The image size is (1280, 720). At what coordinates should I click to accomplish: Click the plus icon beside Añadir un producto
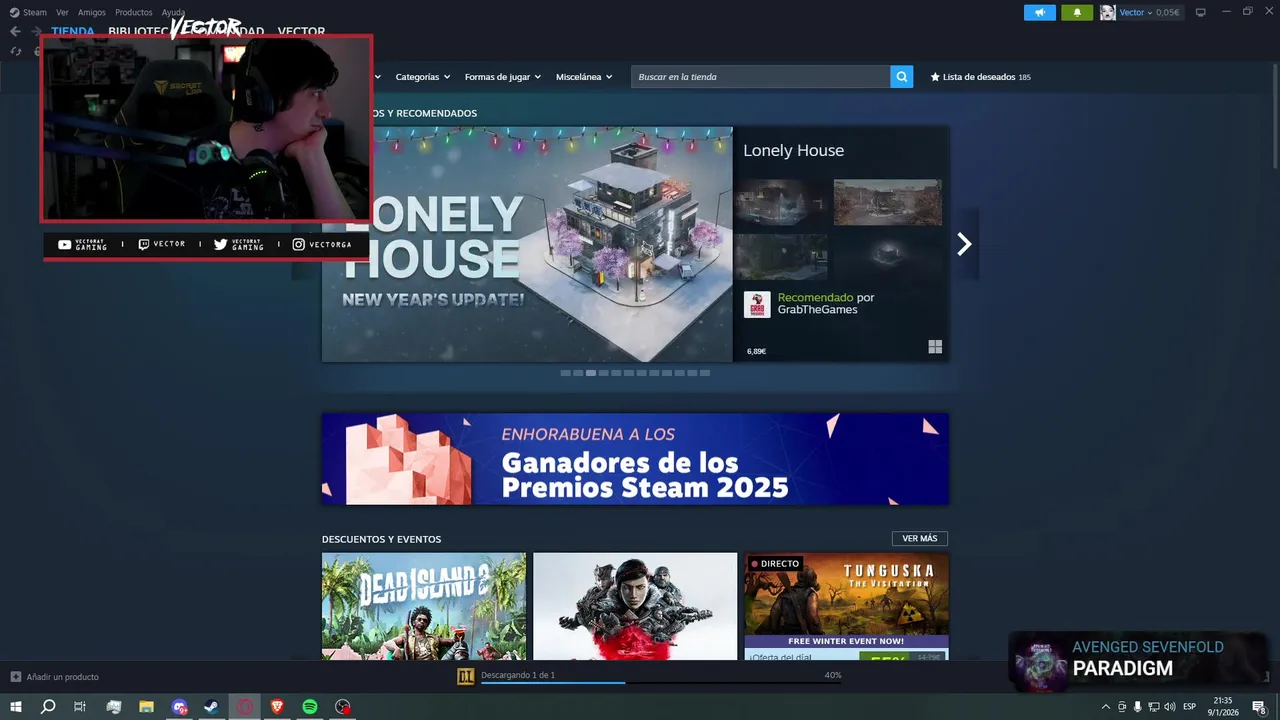15,677
